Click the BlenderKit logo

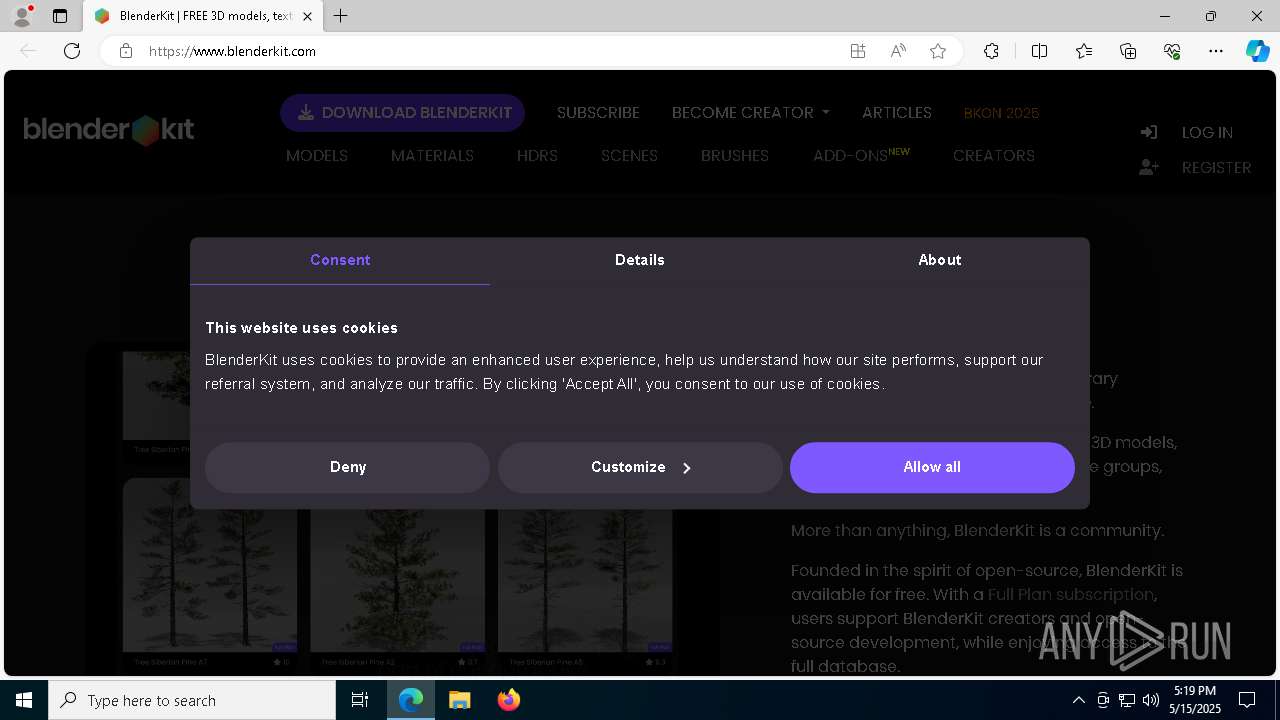(x=109, y=130)
